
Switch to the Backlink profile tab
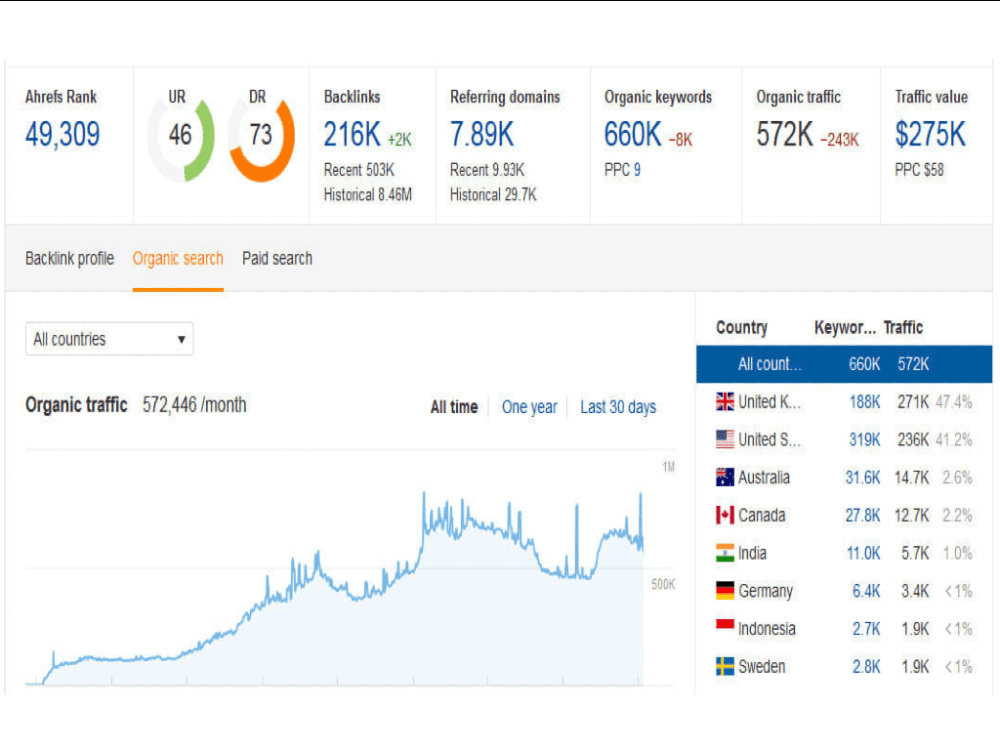click(x=70, y=258)
